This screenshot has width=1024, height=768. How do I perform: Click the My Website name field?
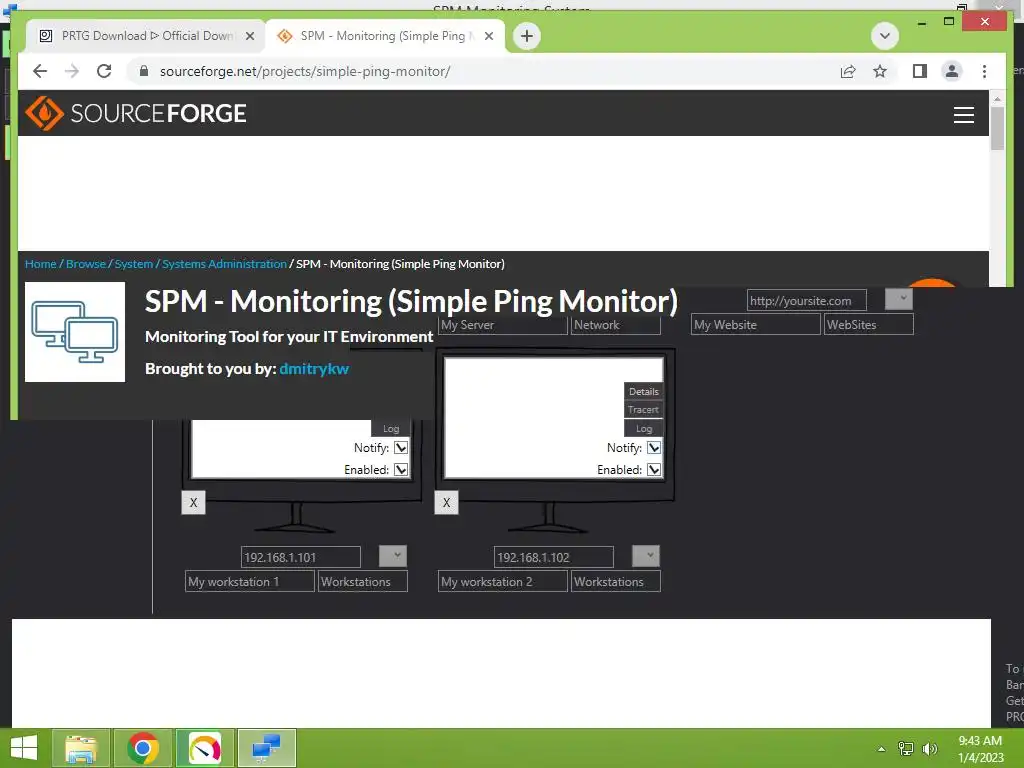pos(756,325)
